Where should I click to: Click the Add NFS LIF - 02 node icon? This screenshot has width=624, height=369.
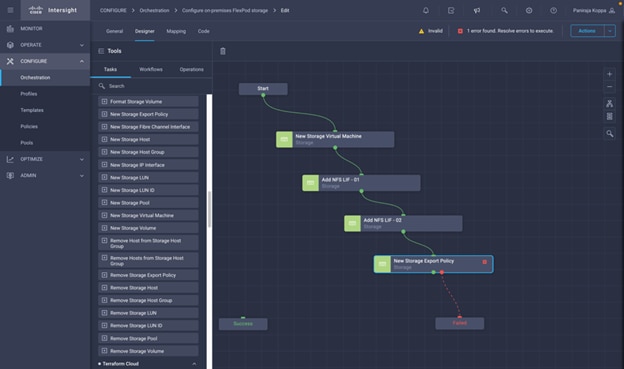click(x=352, y=224)
